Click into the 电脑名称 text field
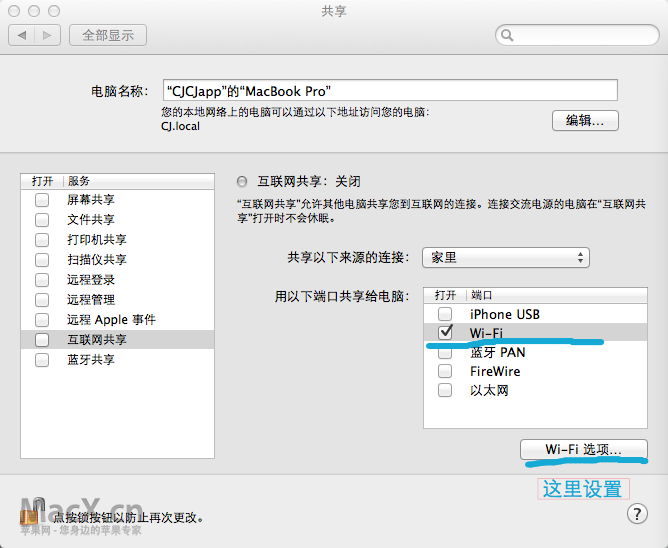 (x=390, y=90)
